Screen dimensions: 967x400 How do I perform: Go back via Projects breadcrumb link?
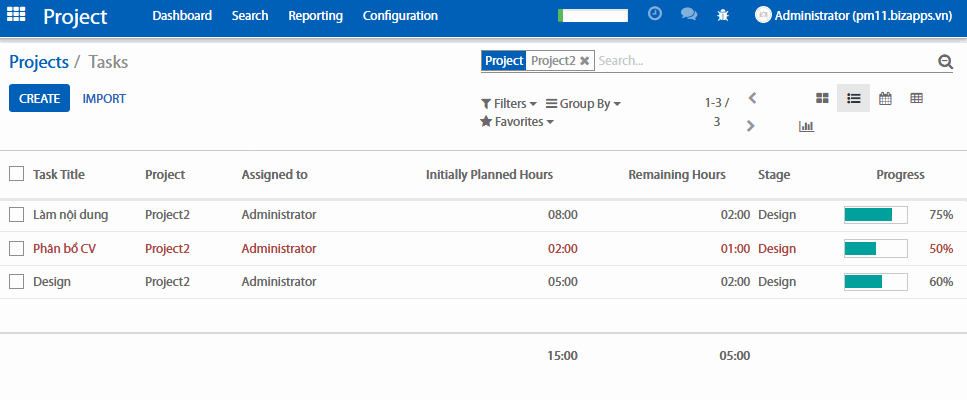[x=38, y=62]
